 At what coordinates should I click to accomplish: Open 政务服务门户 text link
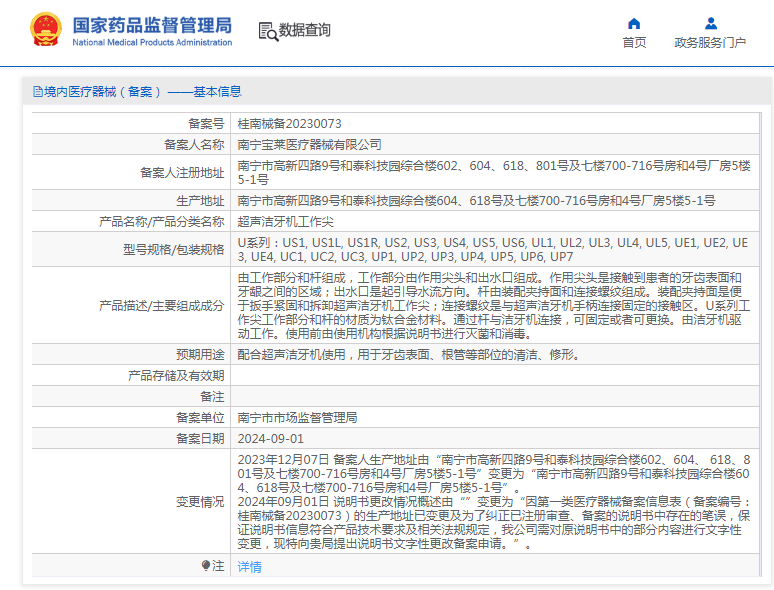(710, 42)
